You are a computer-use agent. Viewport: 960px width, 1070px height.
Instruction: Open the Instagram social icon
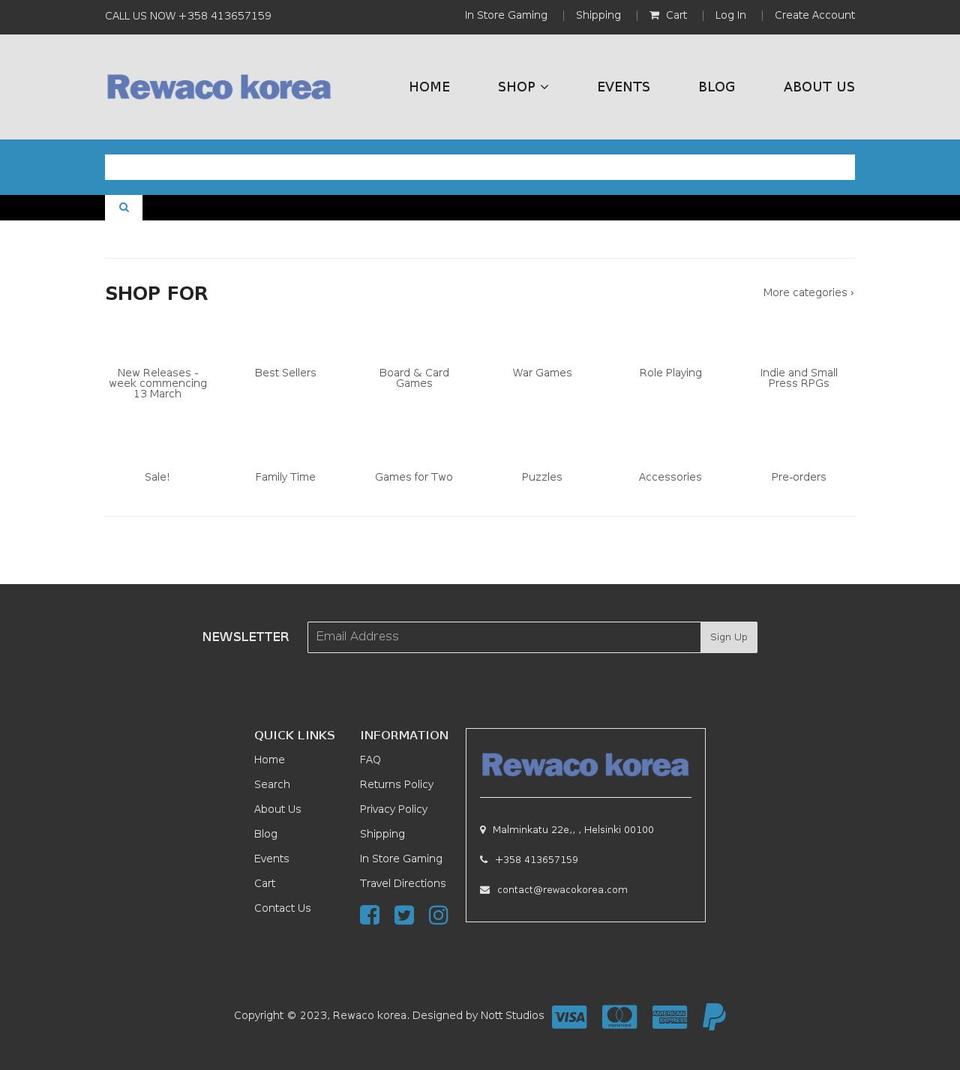438,915
